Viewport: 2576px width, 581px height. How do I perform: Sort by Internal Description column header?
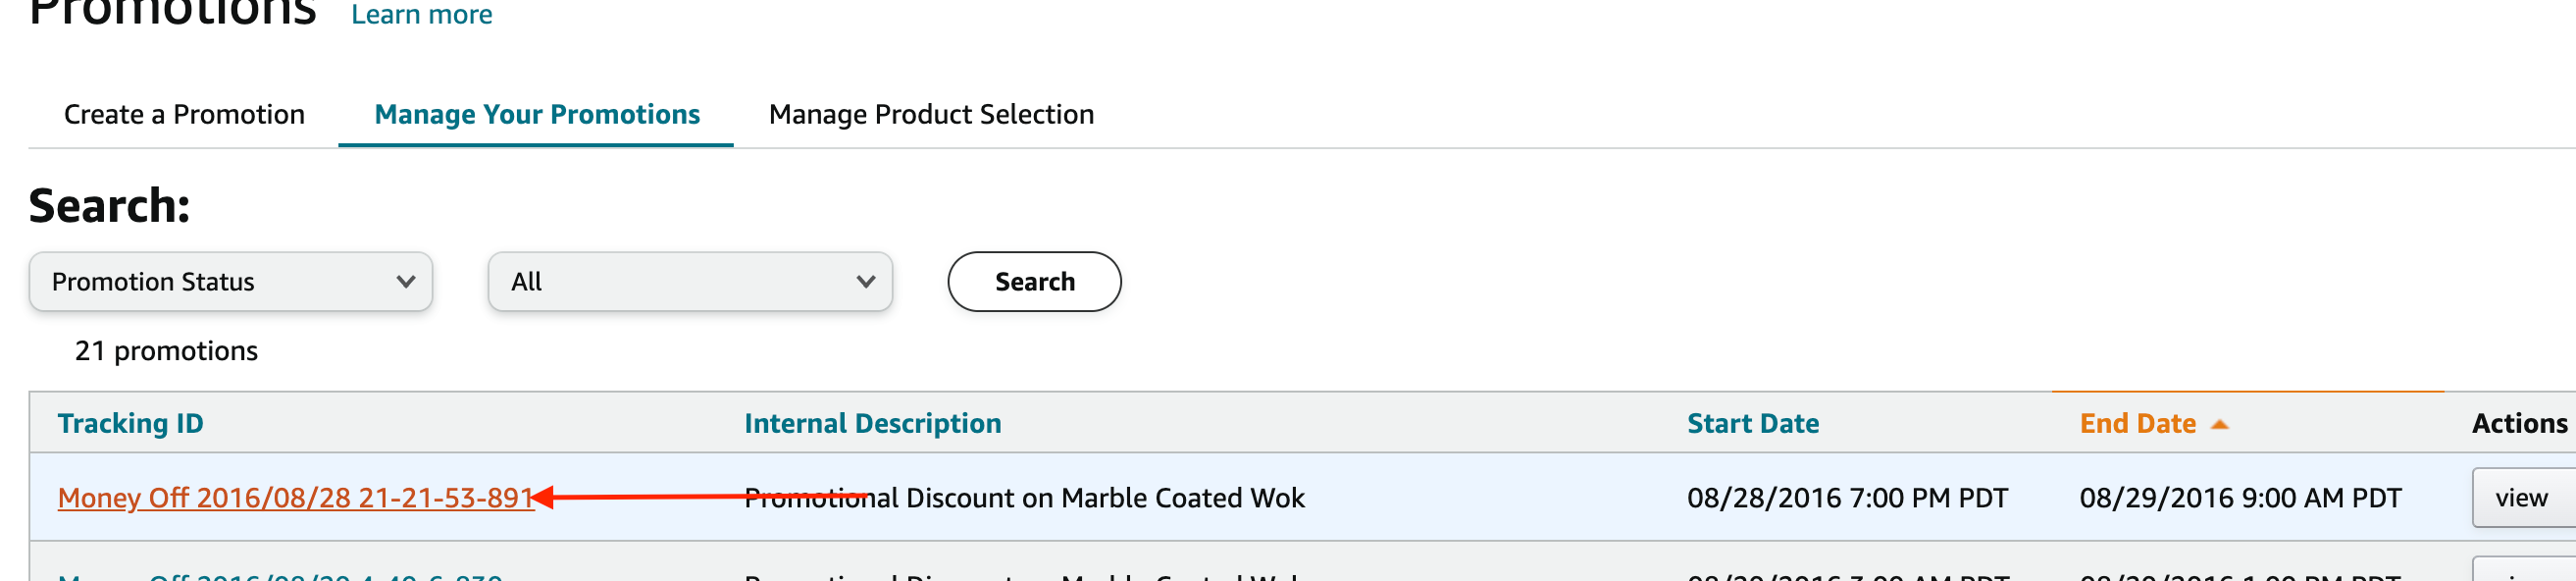pyautogui.click(x=872, y=424)
